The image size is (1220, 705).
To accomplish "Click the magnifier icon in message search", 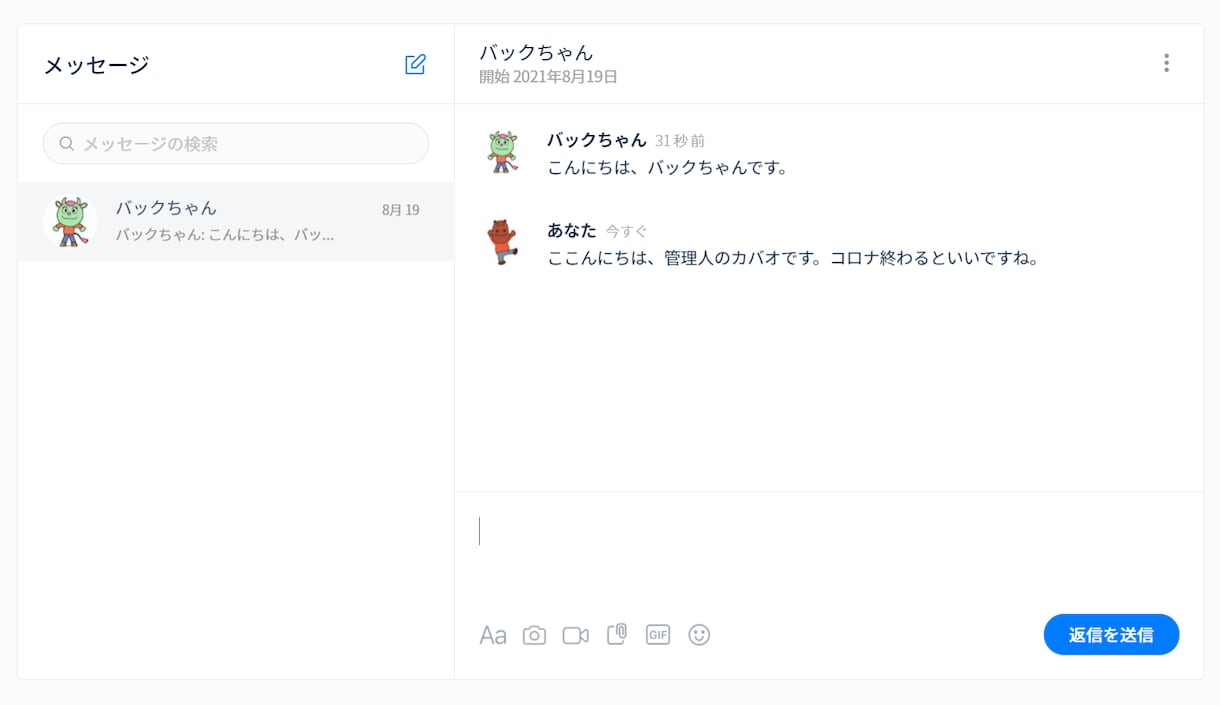I will click(x=67, y=144).
